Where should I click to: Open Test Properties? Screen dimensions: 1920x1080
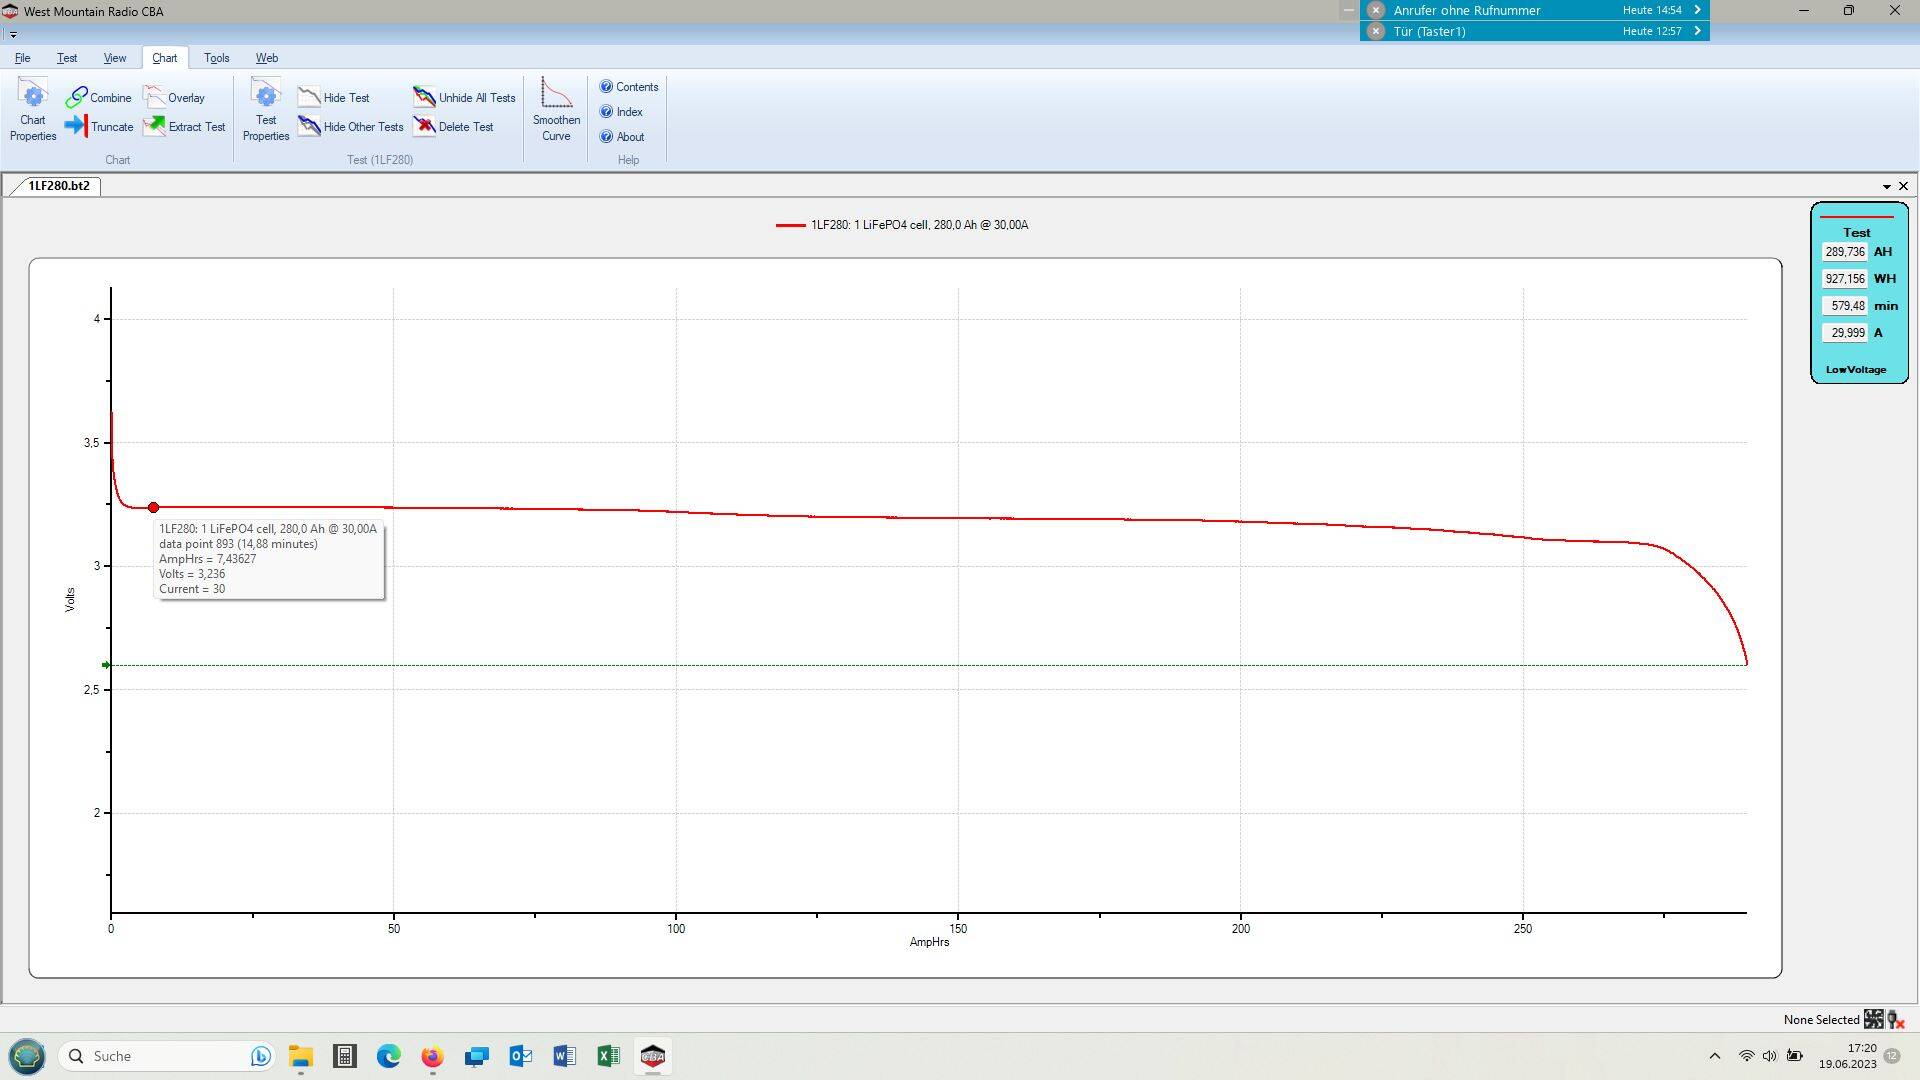(266, 111)
